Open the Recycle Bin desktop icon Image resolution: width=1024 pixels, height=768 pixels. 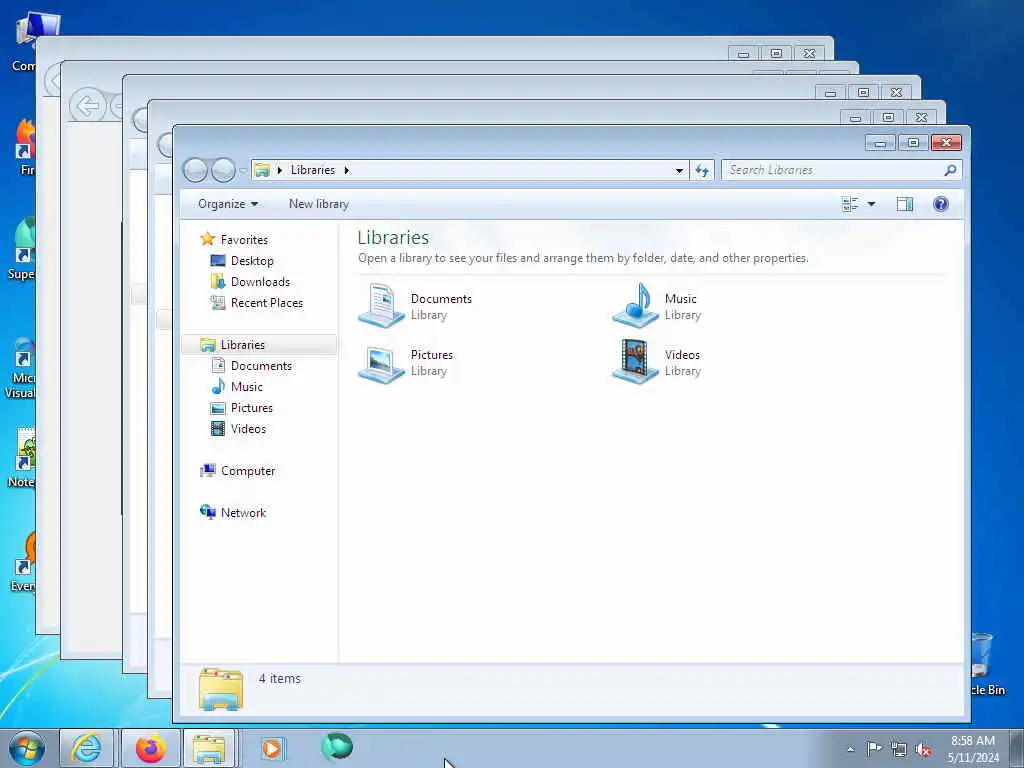(x=985, y=664)
